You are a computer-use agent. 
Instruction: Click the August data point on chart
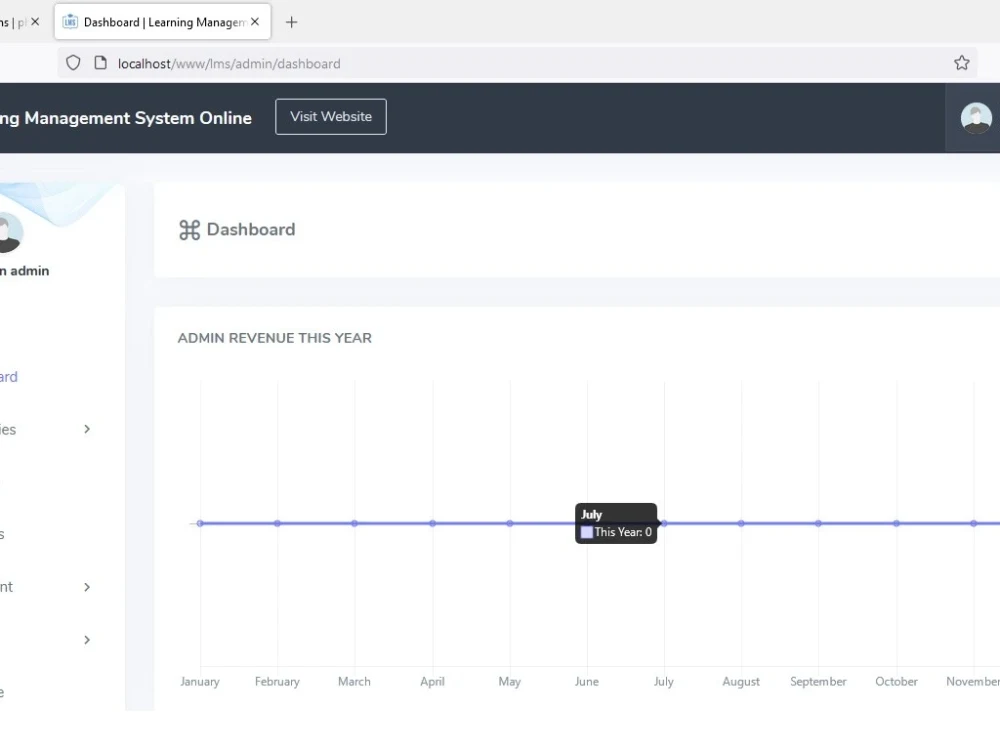pyautogui.click(x=741, y=523)
